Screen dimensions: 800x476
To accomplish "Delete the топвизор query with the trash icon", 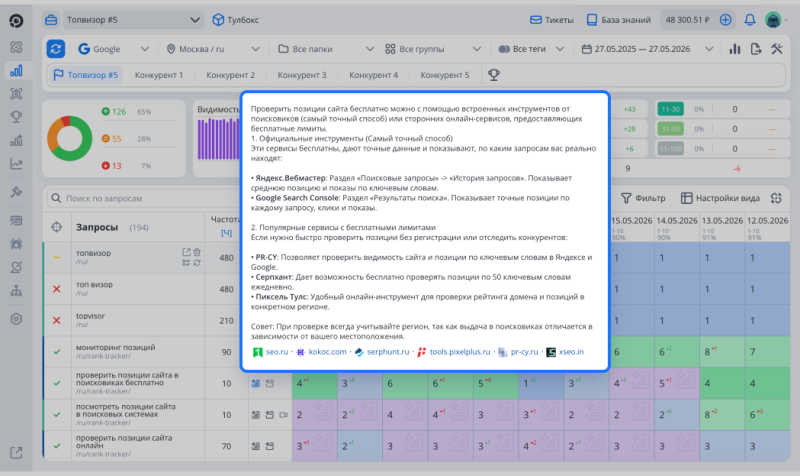I will [197, 252].
